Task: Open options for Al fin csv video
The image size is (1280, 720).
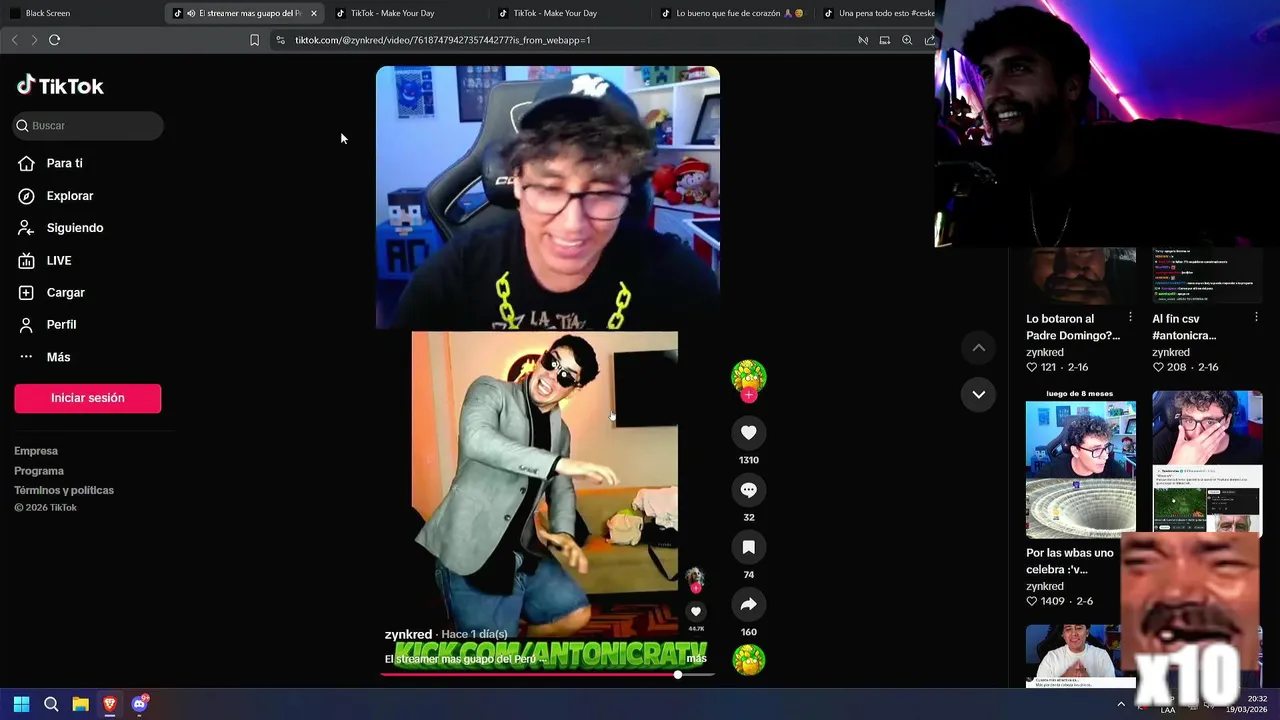Action: click(x=1256, y=317)
